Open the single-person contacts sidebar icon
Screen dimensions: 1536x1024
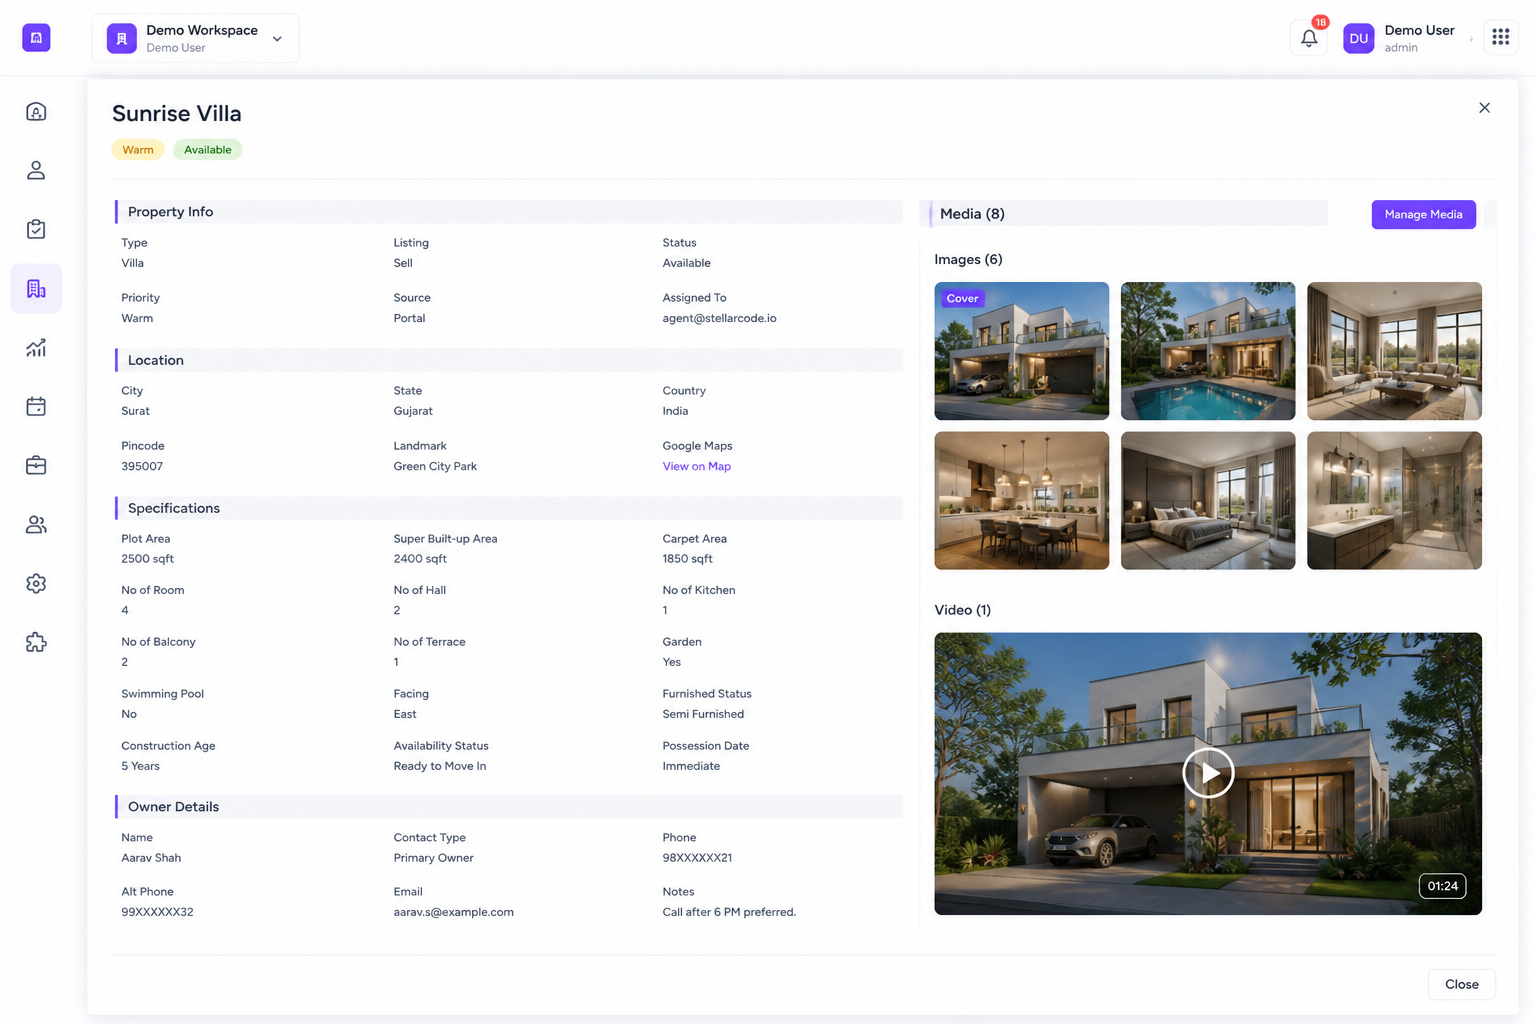pyautogui.click(x=36, y=170)
